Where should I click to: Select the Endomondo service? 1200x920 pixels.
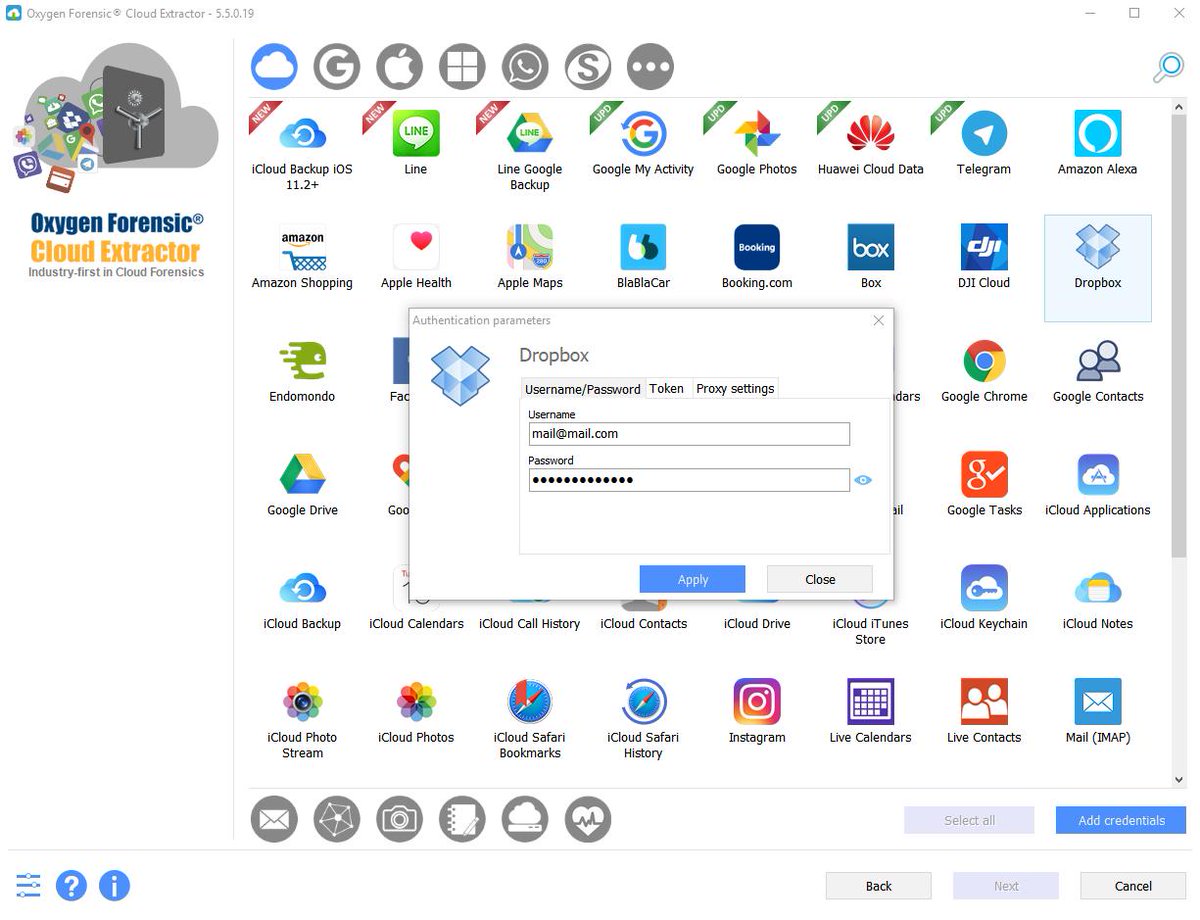pyautogui.click(x=302, y=371)
